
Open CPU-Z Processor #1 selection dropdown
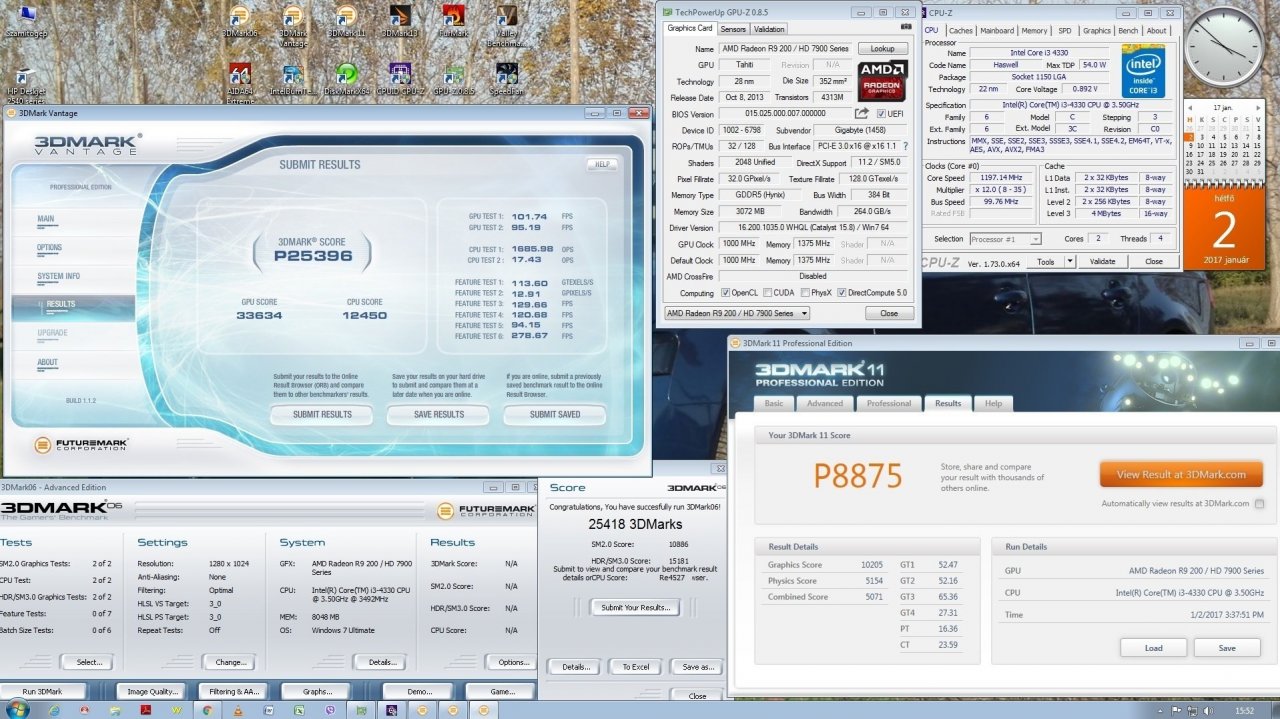click(x=1005, y=239)
